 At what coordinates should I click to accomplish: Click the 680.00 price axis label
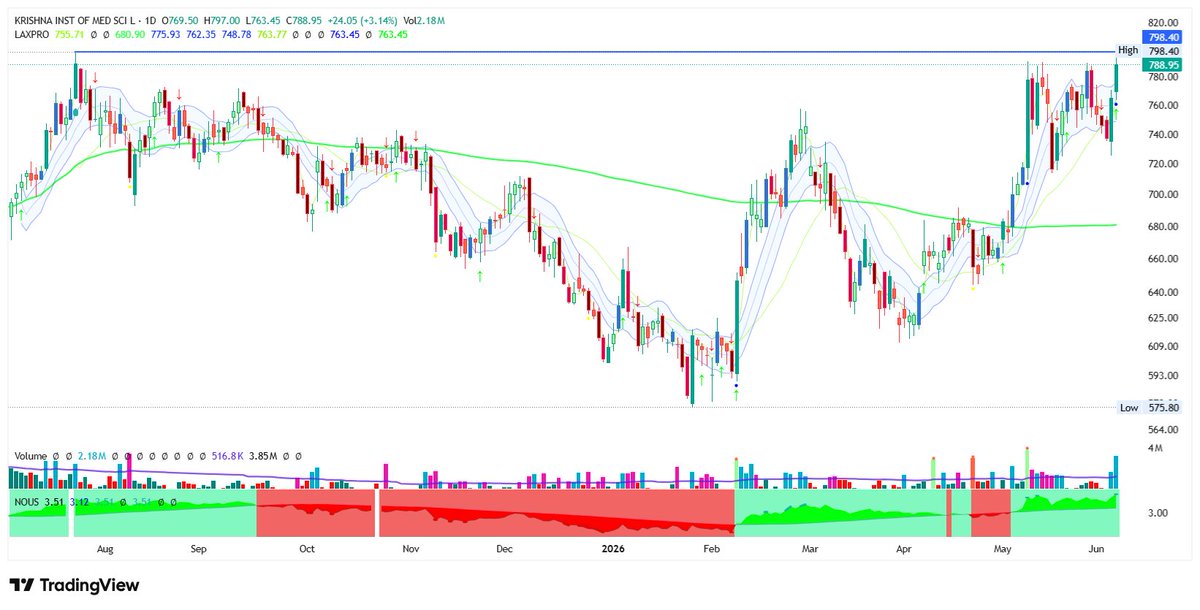click(x=1165, y=227)
